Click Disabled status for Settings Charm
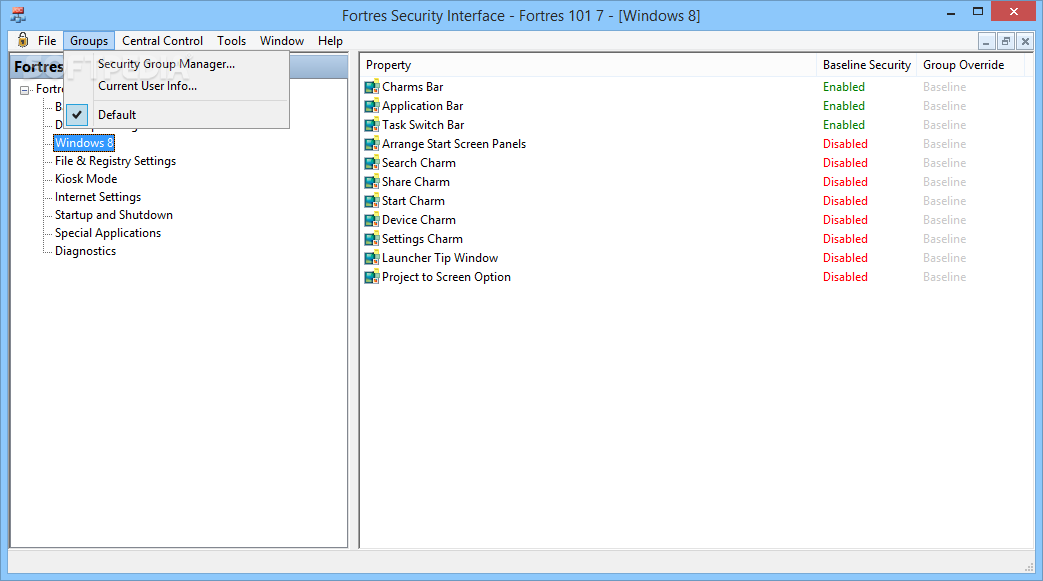 pyautogui.click(x=845, y=239)
